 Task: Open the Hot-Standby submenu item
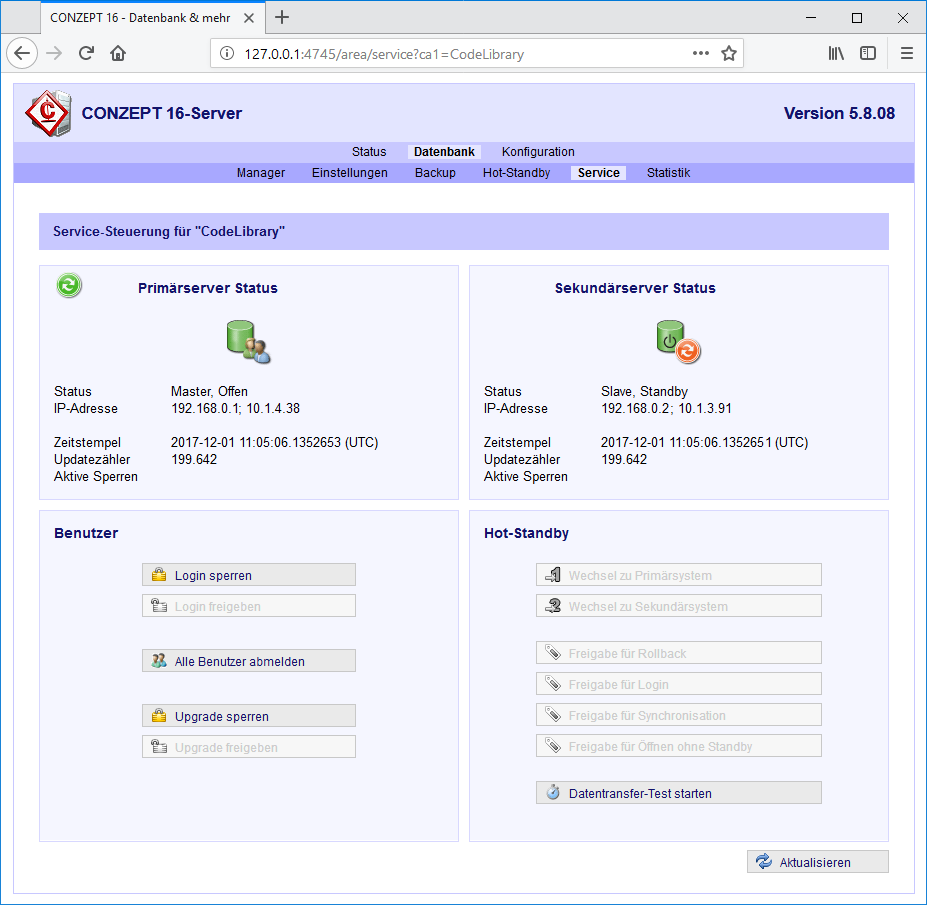(x=516, y=173)
